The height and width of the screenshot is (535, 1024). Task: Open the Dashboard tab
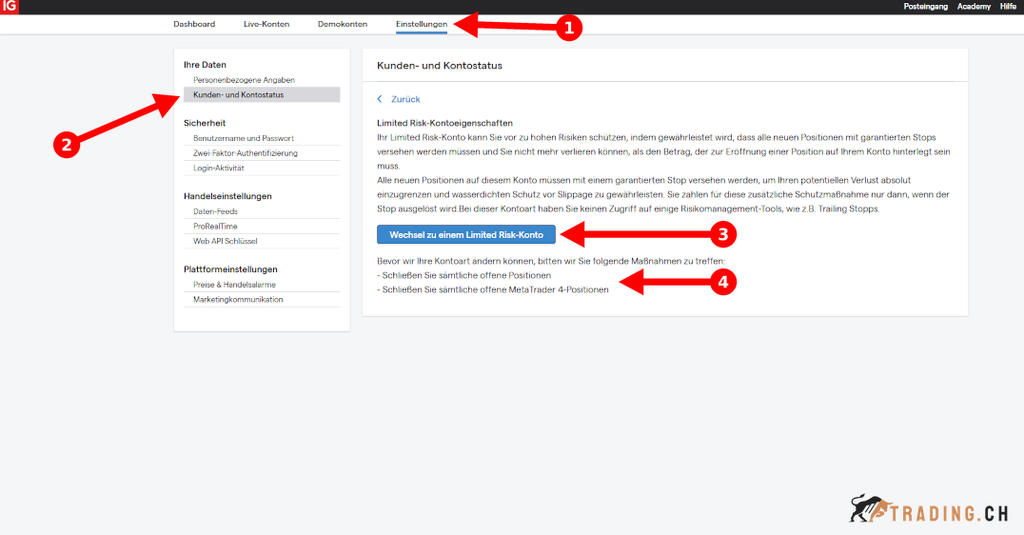pos(194,24)
